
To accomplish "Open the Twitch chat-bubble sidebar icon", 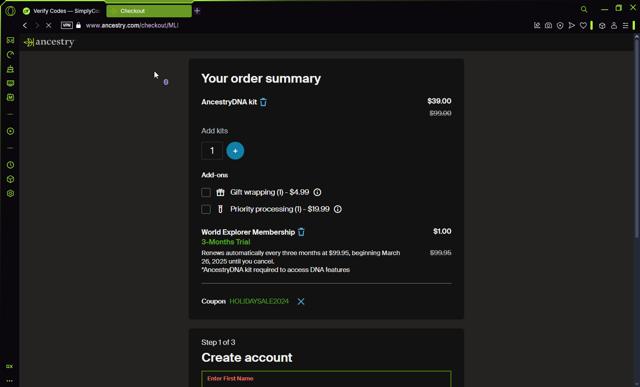I will click(x=10, y=83).
